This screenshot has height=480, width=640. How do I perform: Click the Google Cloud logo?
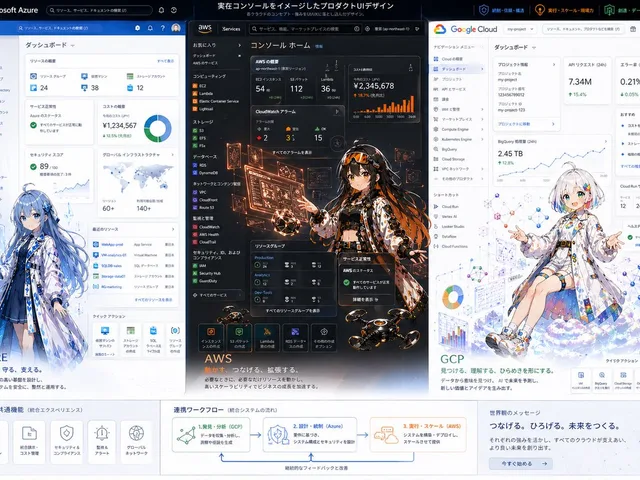coord(465,29)
